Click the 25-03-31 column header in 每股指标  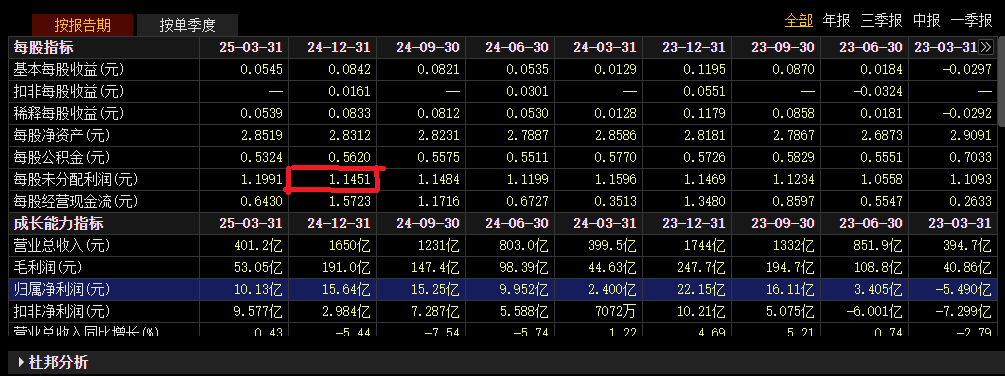tap(251, 47)
